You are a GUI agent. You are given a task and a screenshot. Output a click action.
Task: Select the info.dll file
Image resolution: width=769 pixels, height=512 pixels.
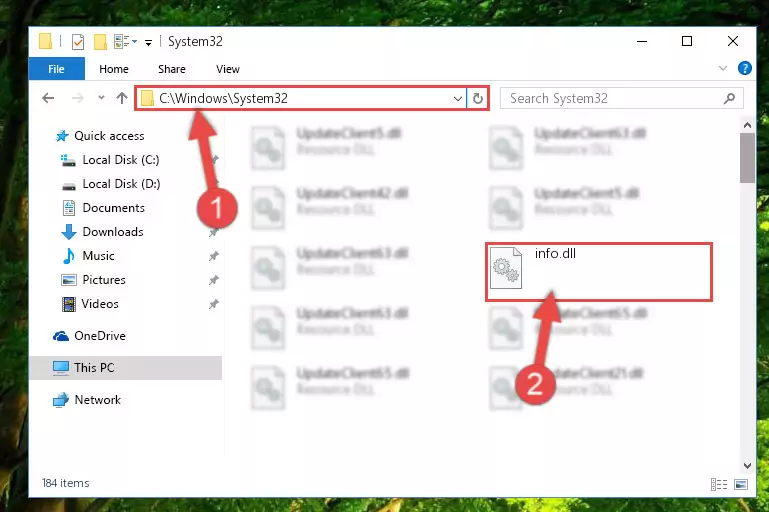coord(598,271)
